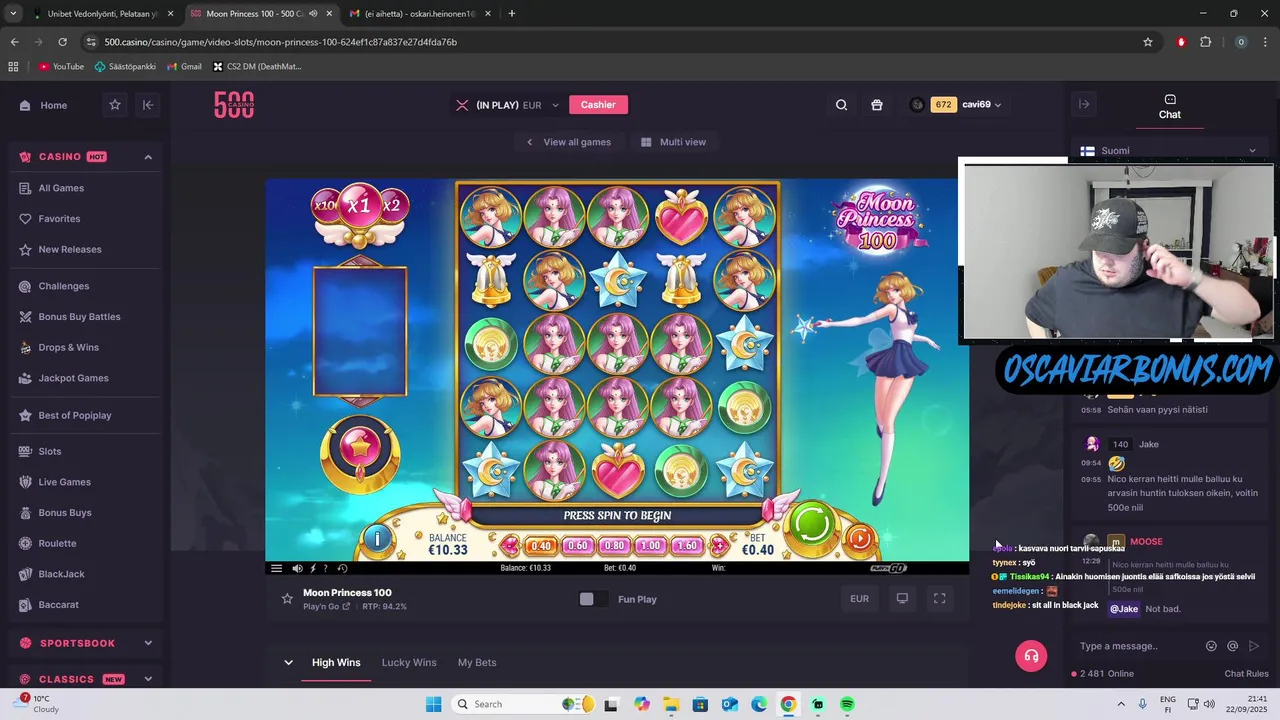Screen dimensions: 1280x720
Task: Select the 1.00 bet chip
Action: pos(650,546)
